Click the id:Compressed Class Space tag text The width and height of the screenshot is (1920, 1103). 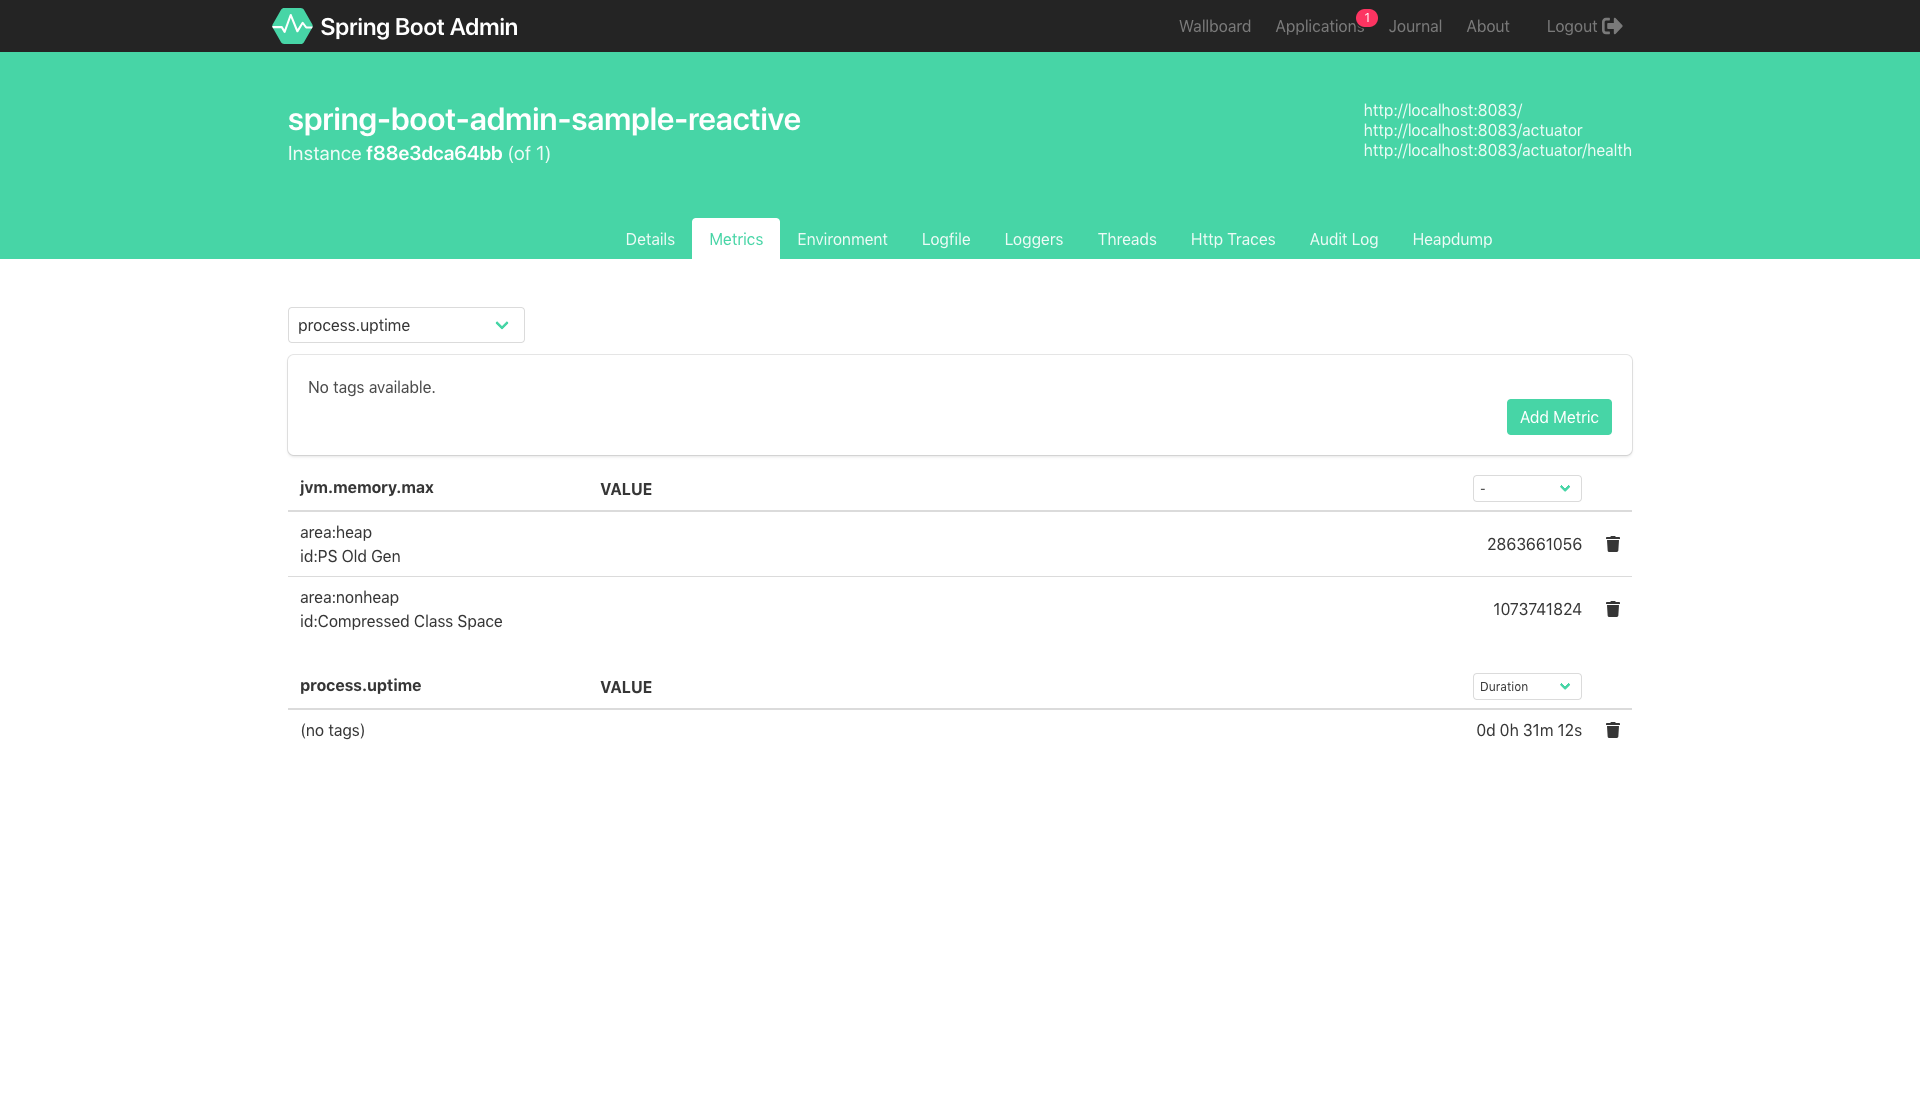coord(401,621)
